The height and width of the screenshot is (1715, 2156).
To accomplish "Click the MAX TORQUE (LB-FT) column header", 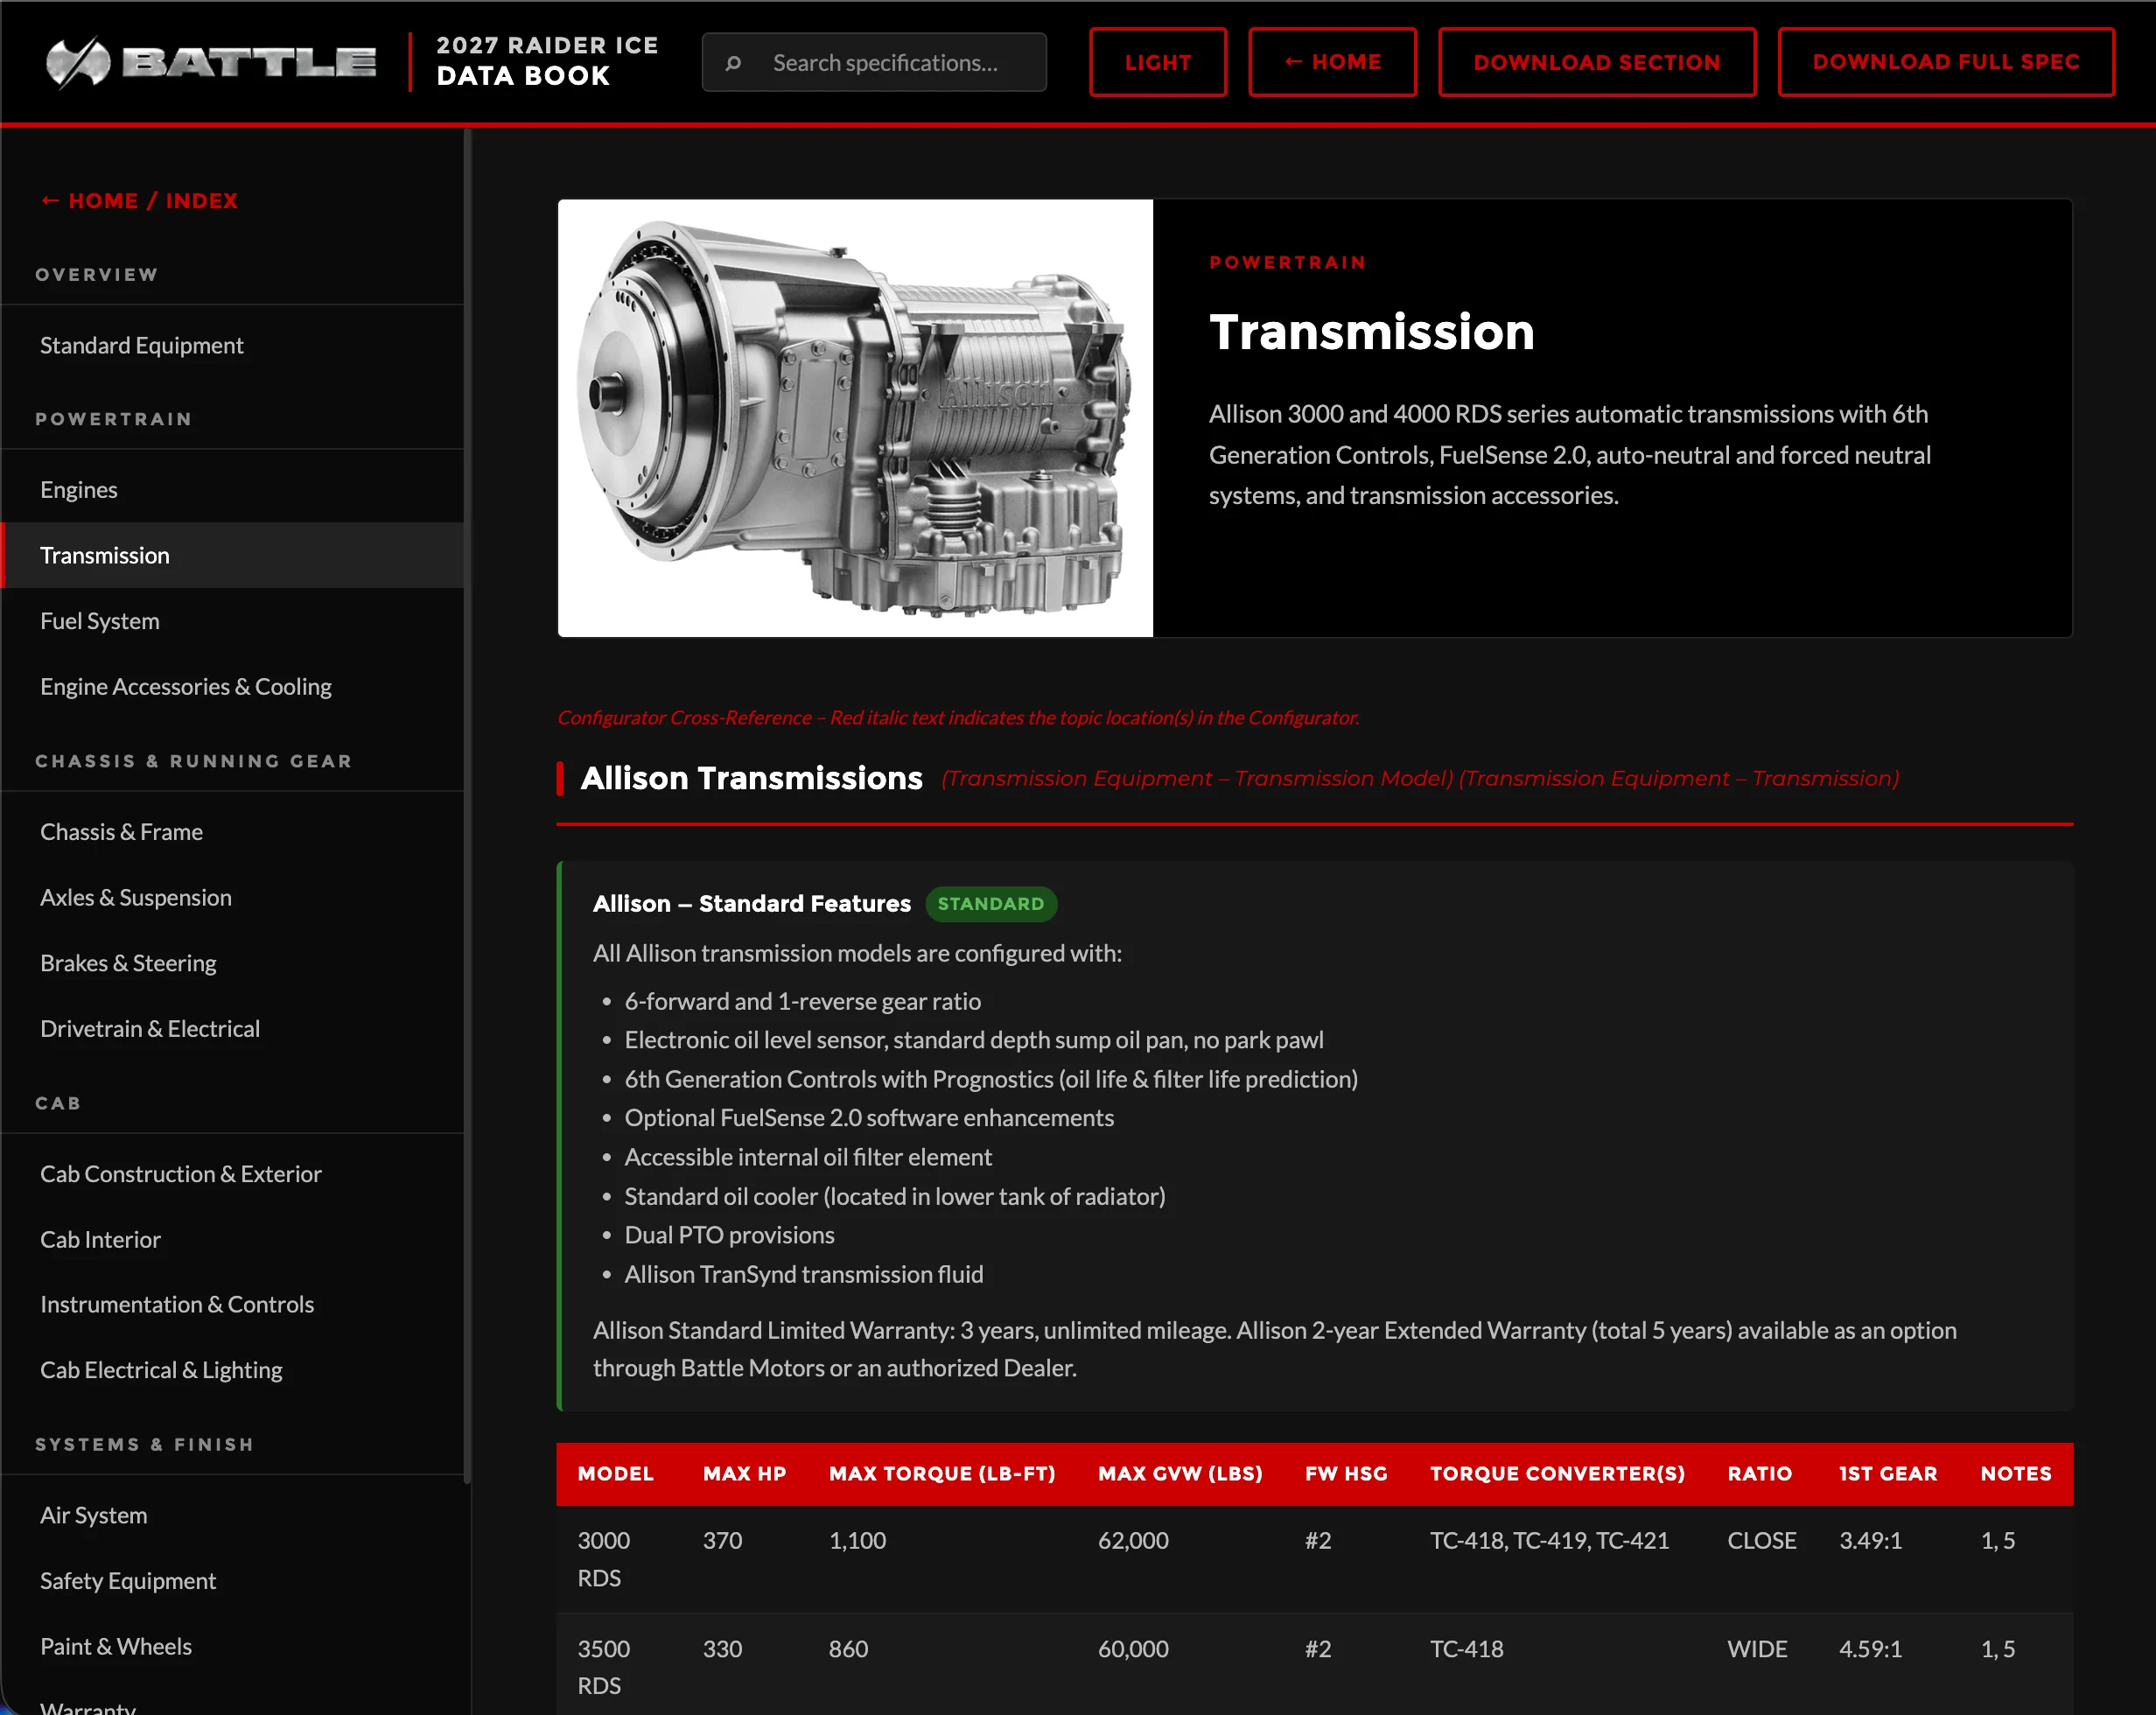I will (942, 1474).
